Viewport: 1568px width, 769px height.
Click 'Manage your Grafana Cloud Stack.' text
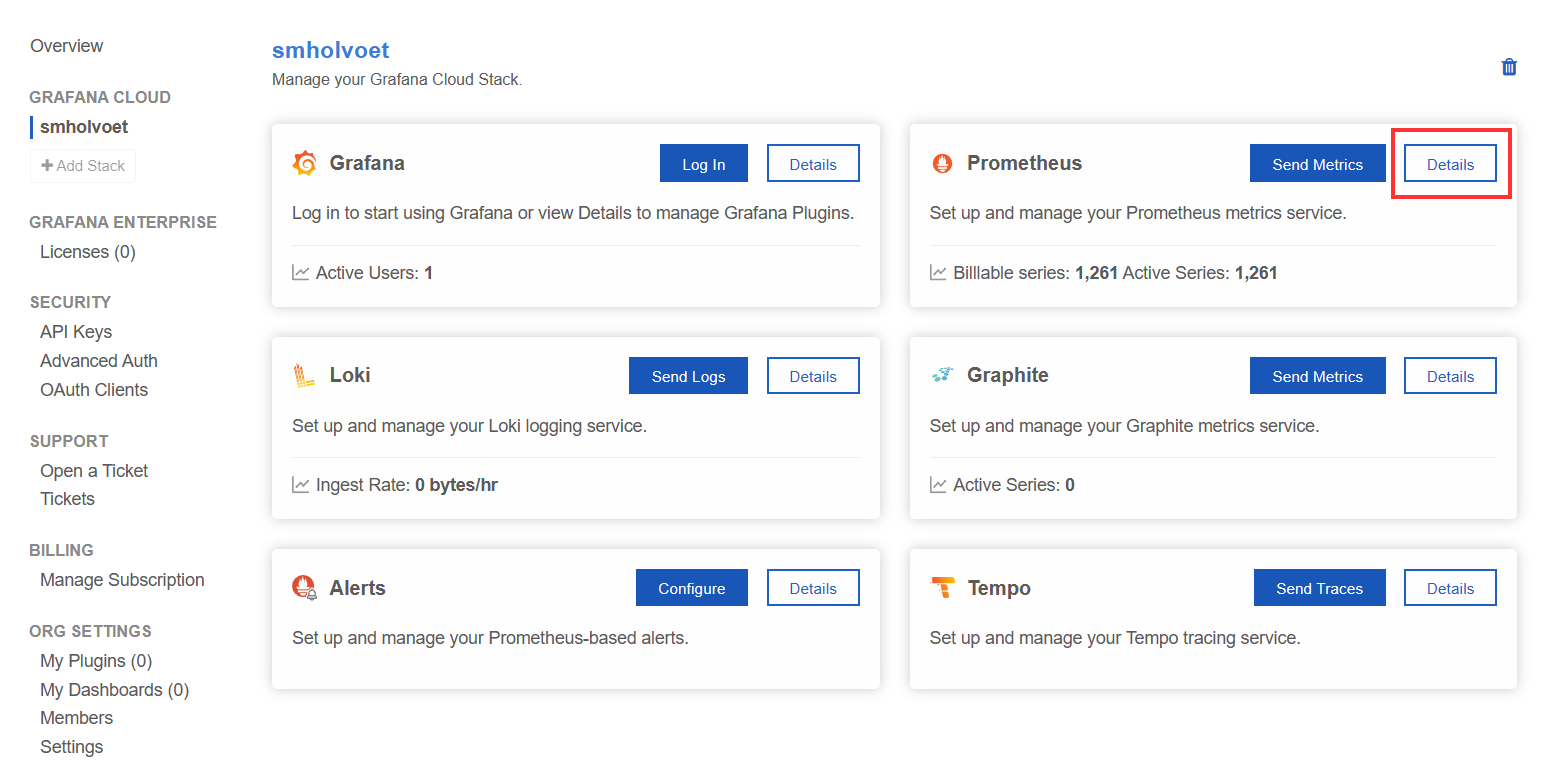pyautogui.click(x=397, y=79)
